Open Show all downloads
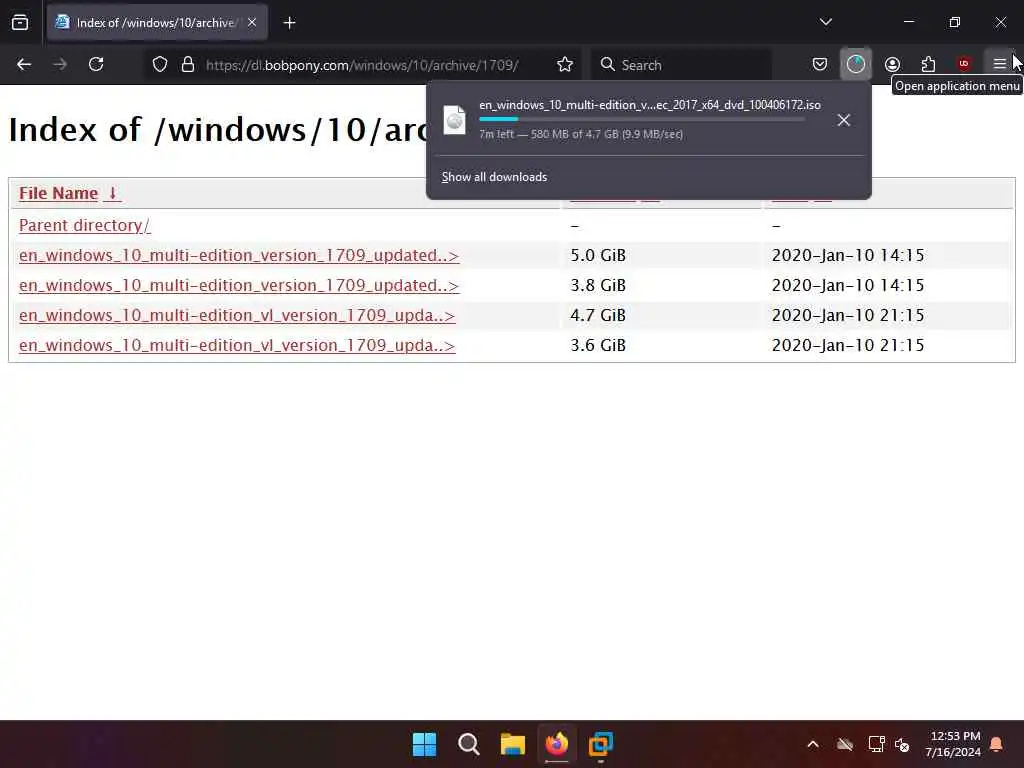This screenshot has height=768, width=1024. click(494, 177)
